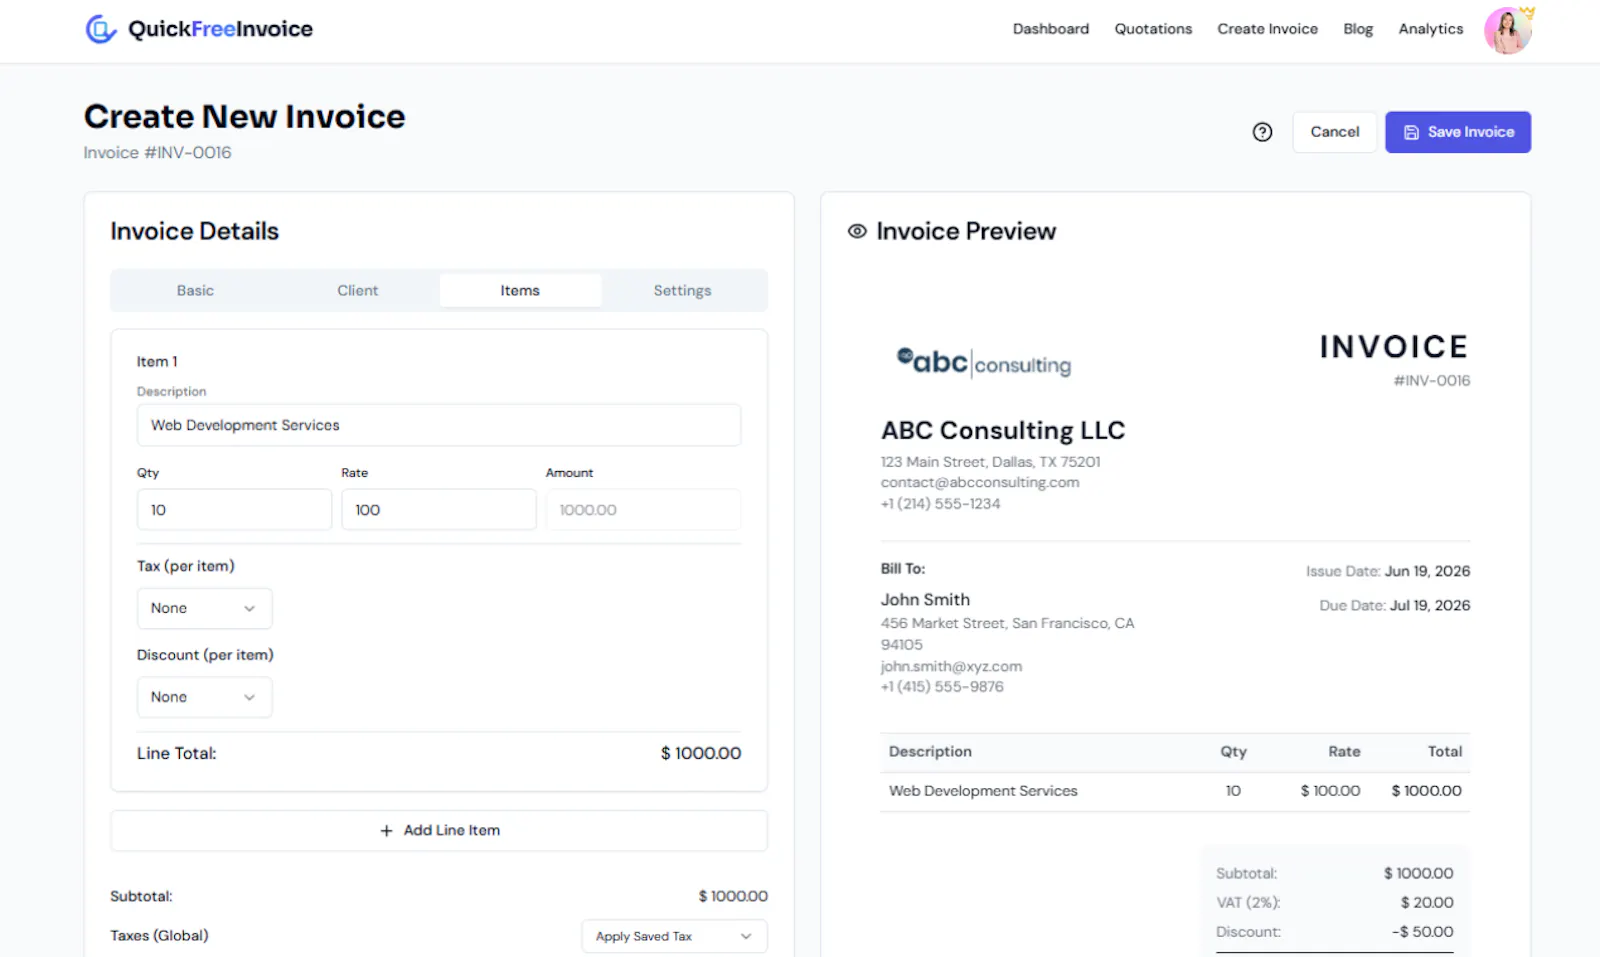Click the ABC Consulting LLC heading
Viewport: 1600px width, 957px height.
pyautogui.click(x=1003, y=430)
